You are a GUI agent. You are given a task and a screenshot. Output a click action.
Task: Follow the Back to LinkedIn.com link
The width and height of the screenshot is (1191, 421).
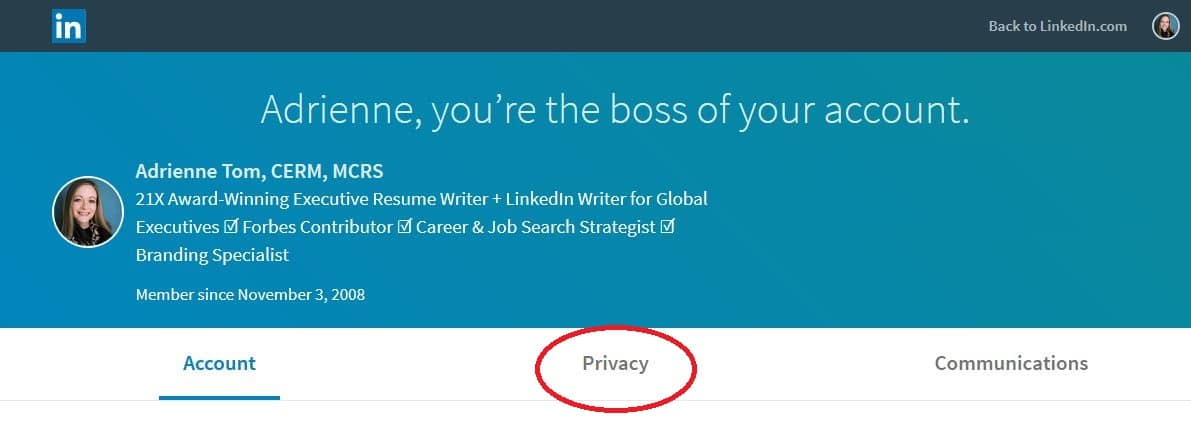click(x=1057, y=26)
